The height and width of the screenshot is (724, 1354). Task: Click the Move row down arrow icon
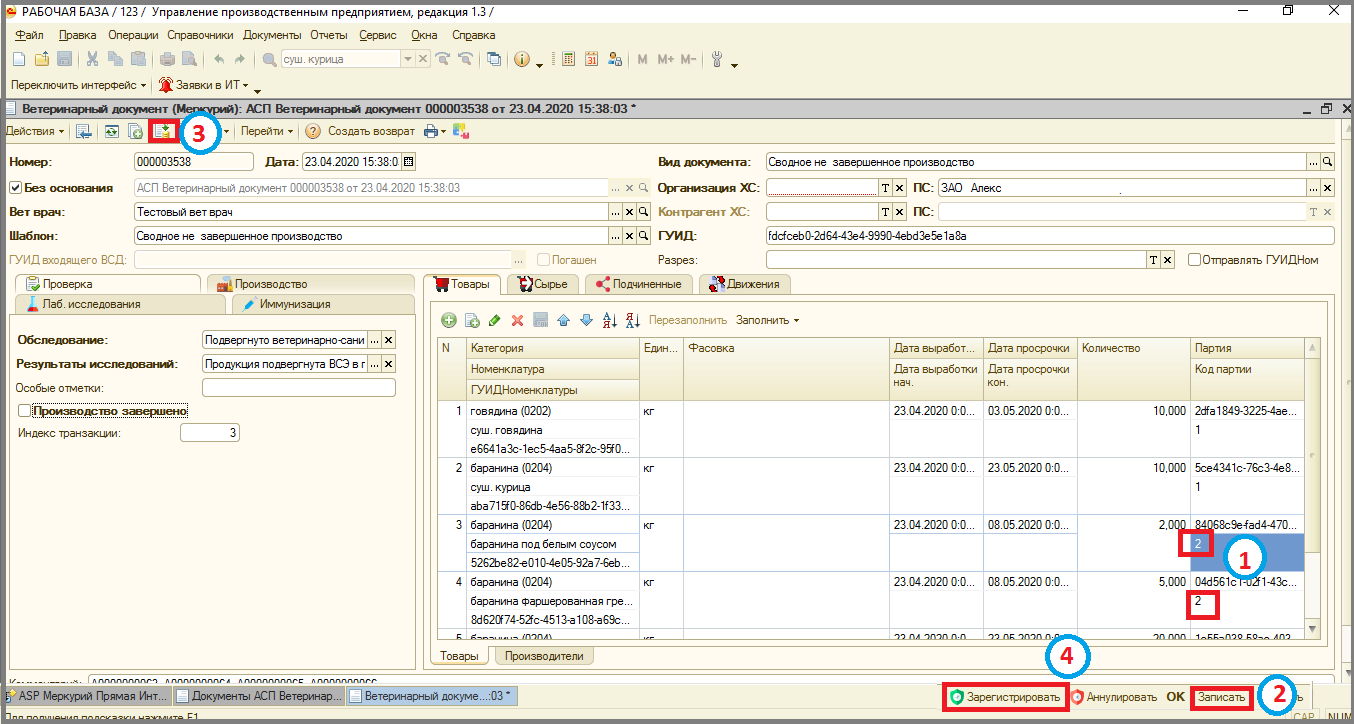pyautogui.click(x=586, y=320)
